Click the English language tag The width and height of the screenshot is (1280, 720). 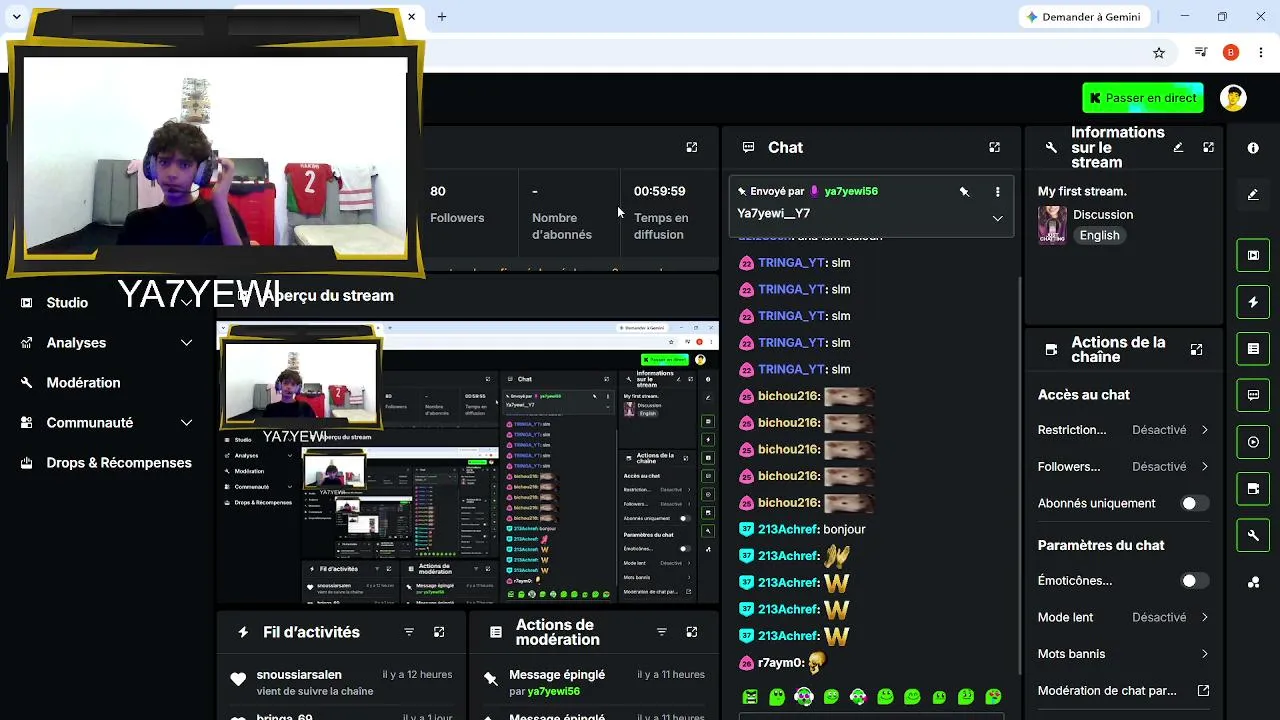tap(1099, 236)
